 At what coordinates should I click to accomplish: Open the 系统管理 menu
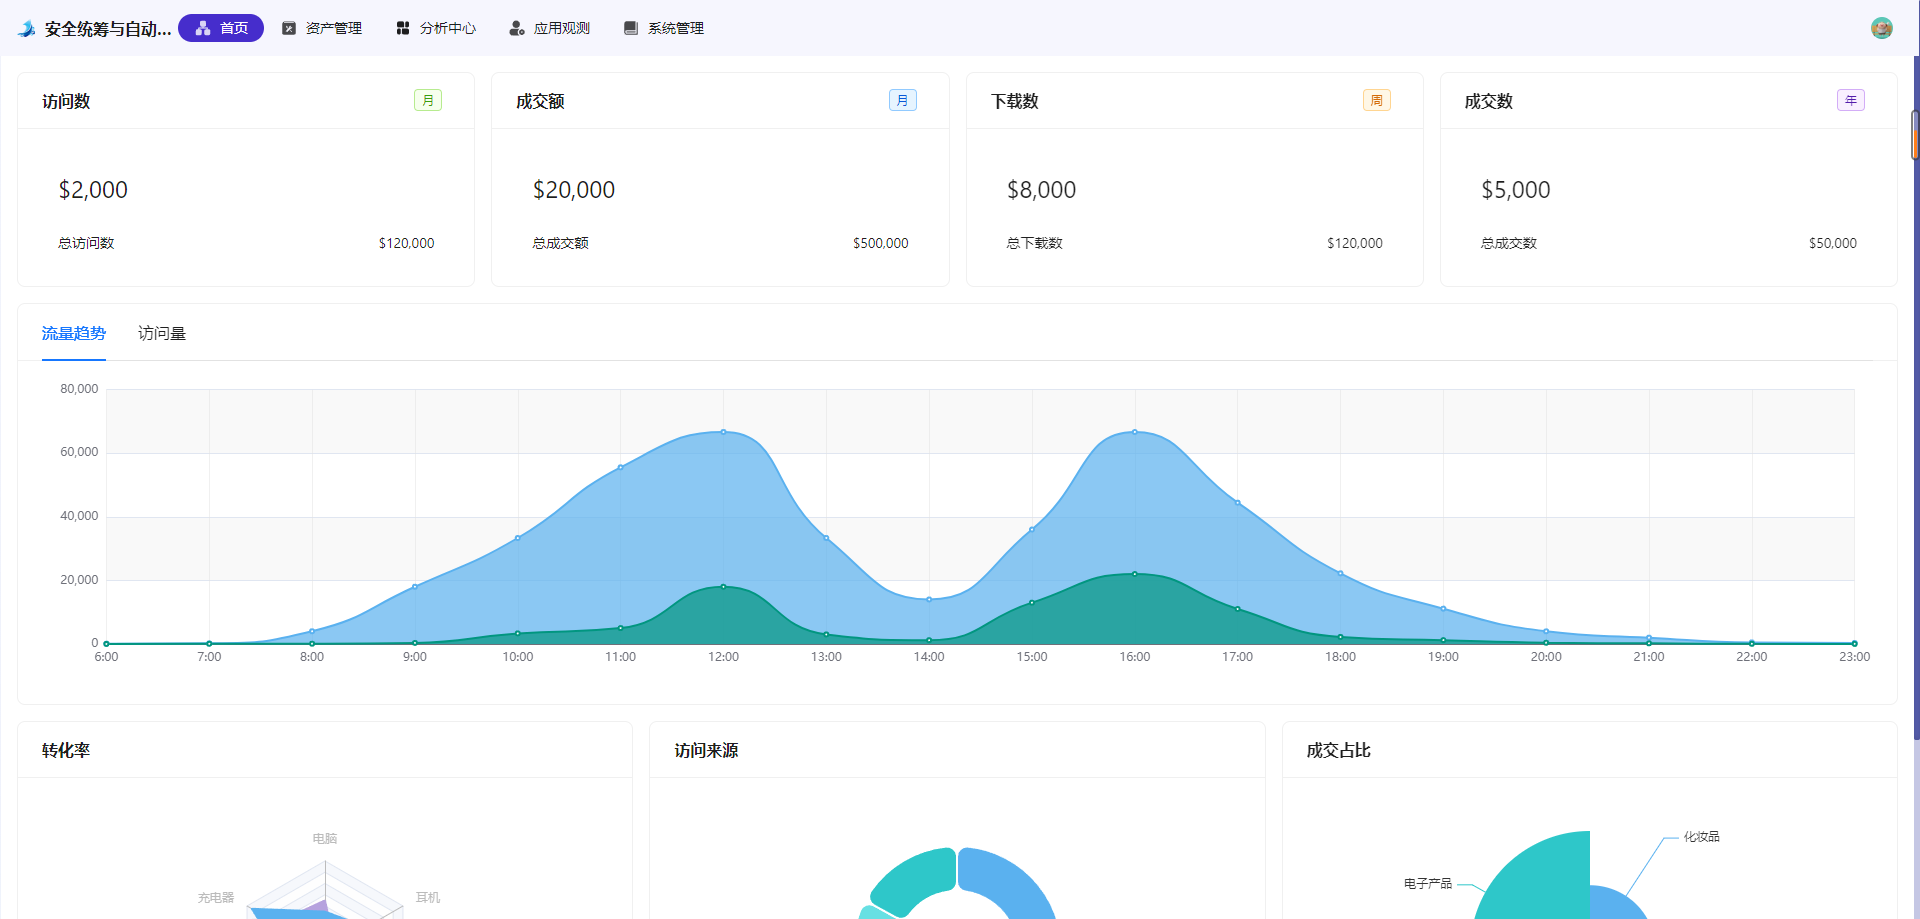pos(664,28)
